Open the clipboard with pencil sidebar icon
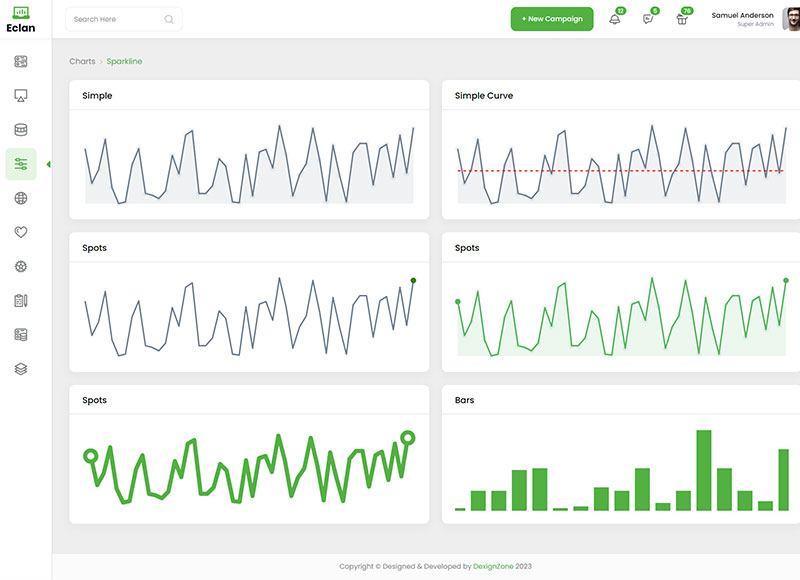This screenshot has width=800, height=580. click(x=21, y=300)
